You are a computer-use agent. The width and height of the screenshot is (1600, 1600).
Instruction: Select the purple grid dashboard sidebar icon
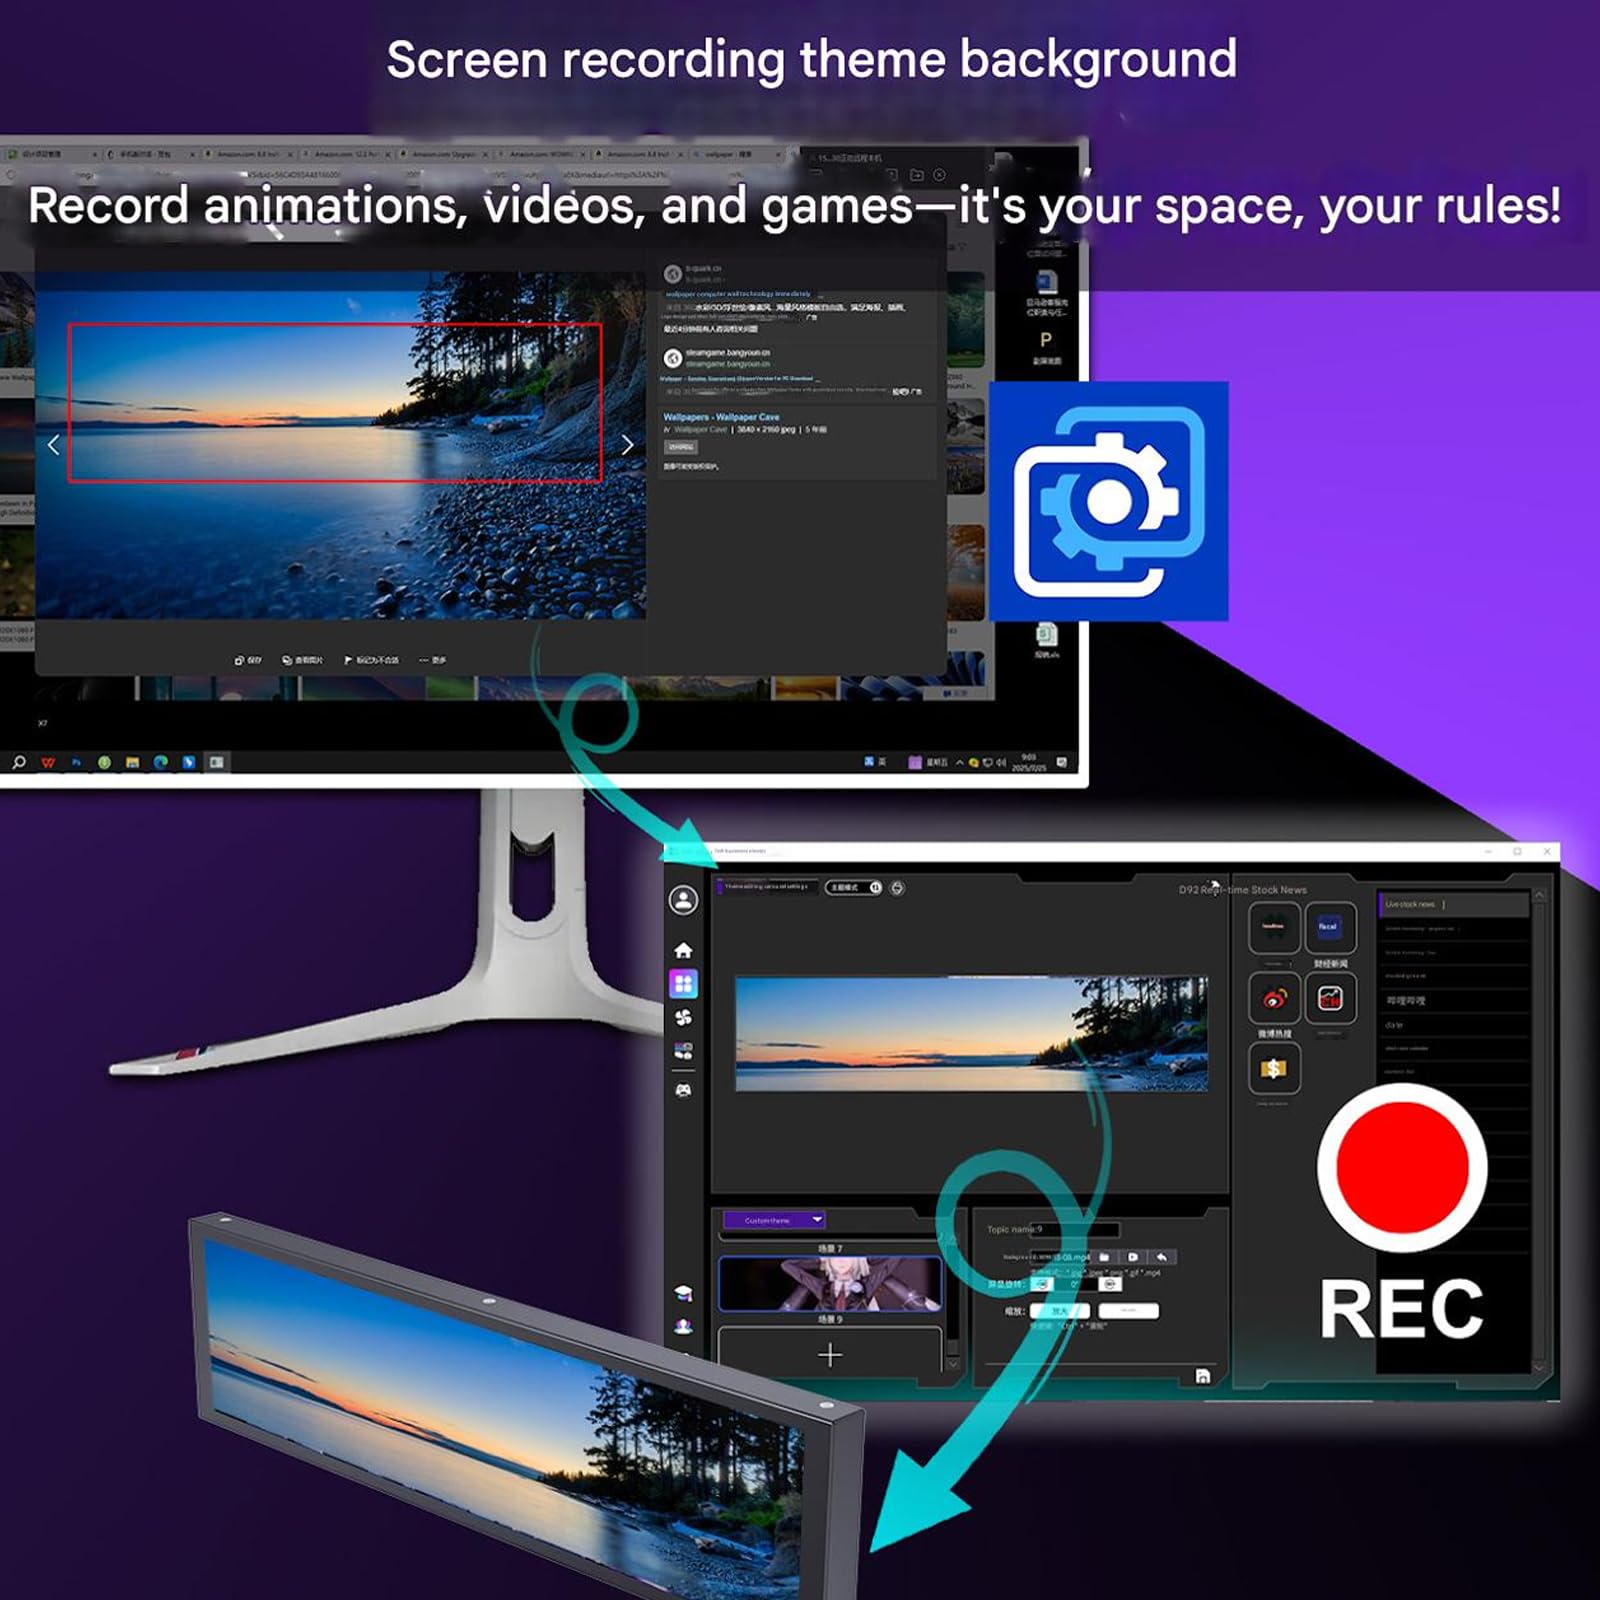684,984
